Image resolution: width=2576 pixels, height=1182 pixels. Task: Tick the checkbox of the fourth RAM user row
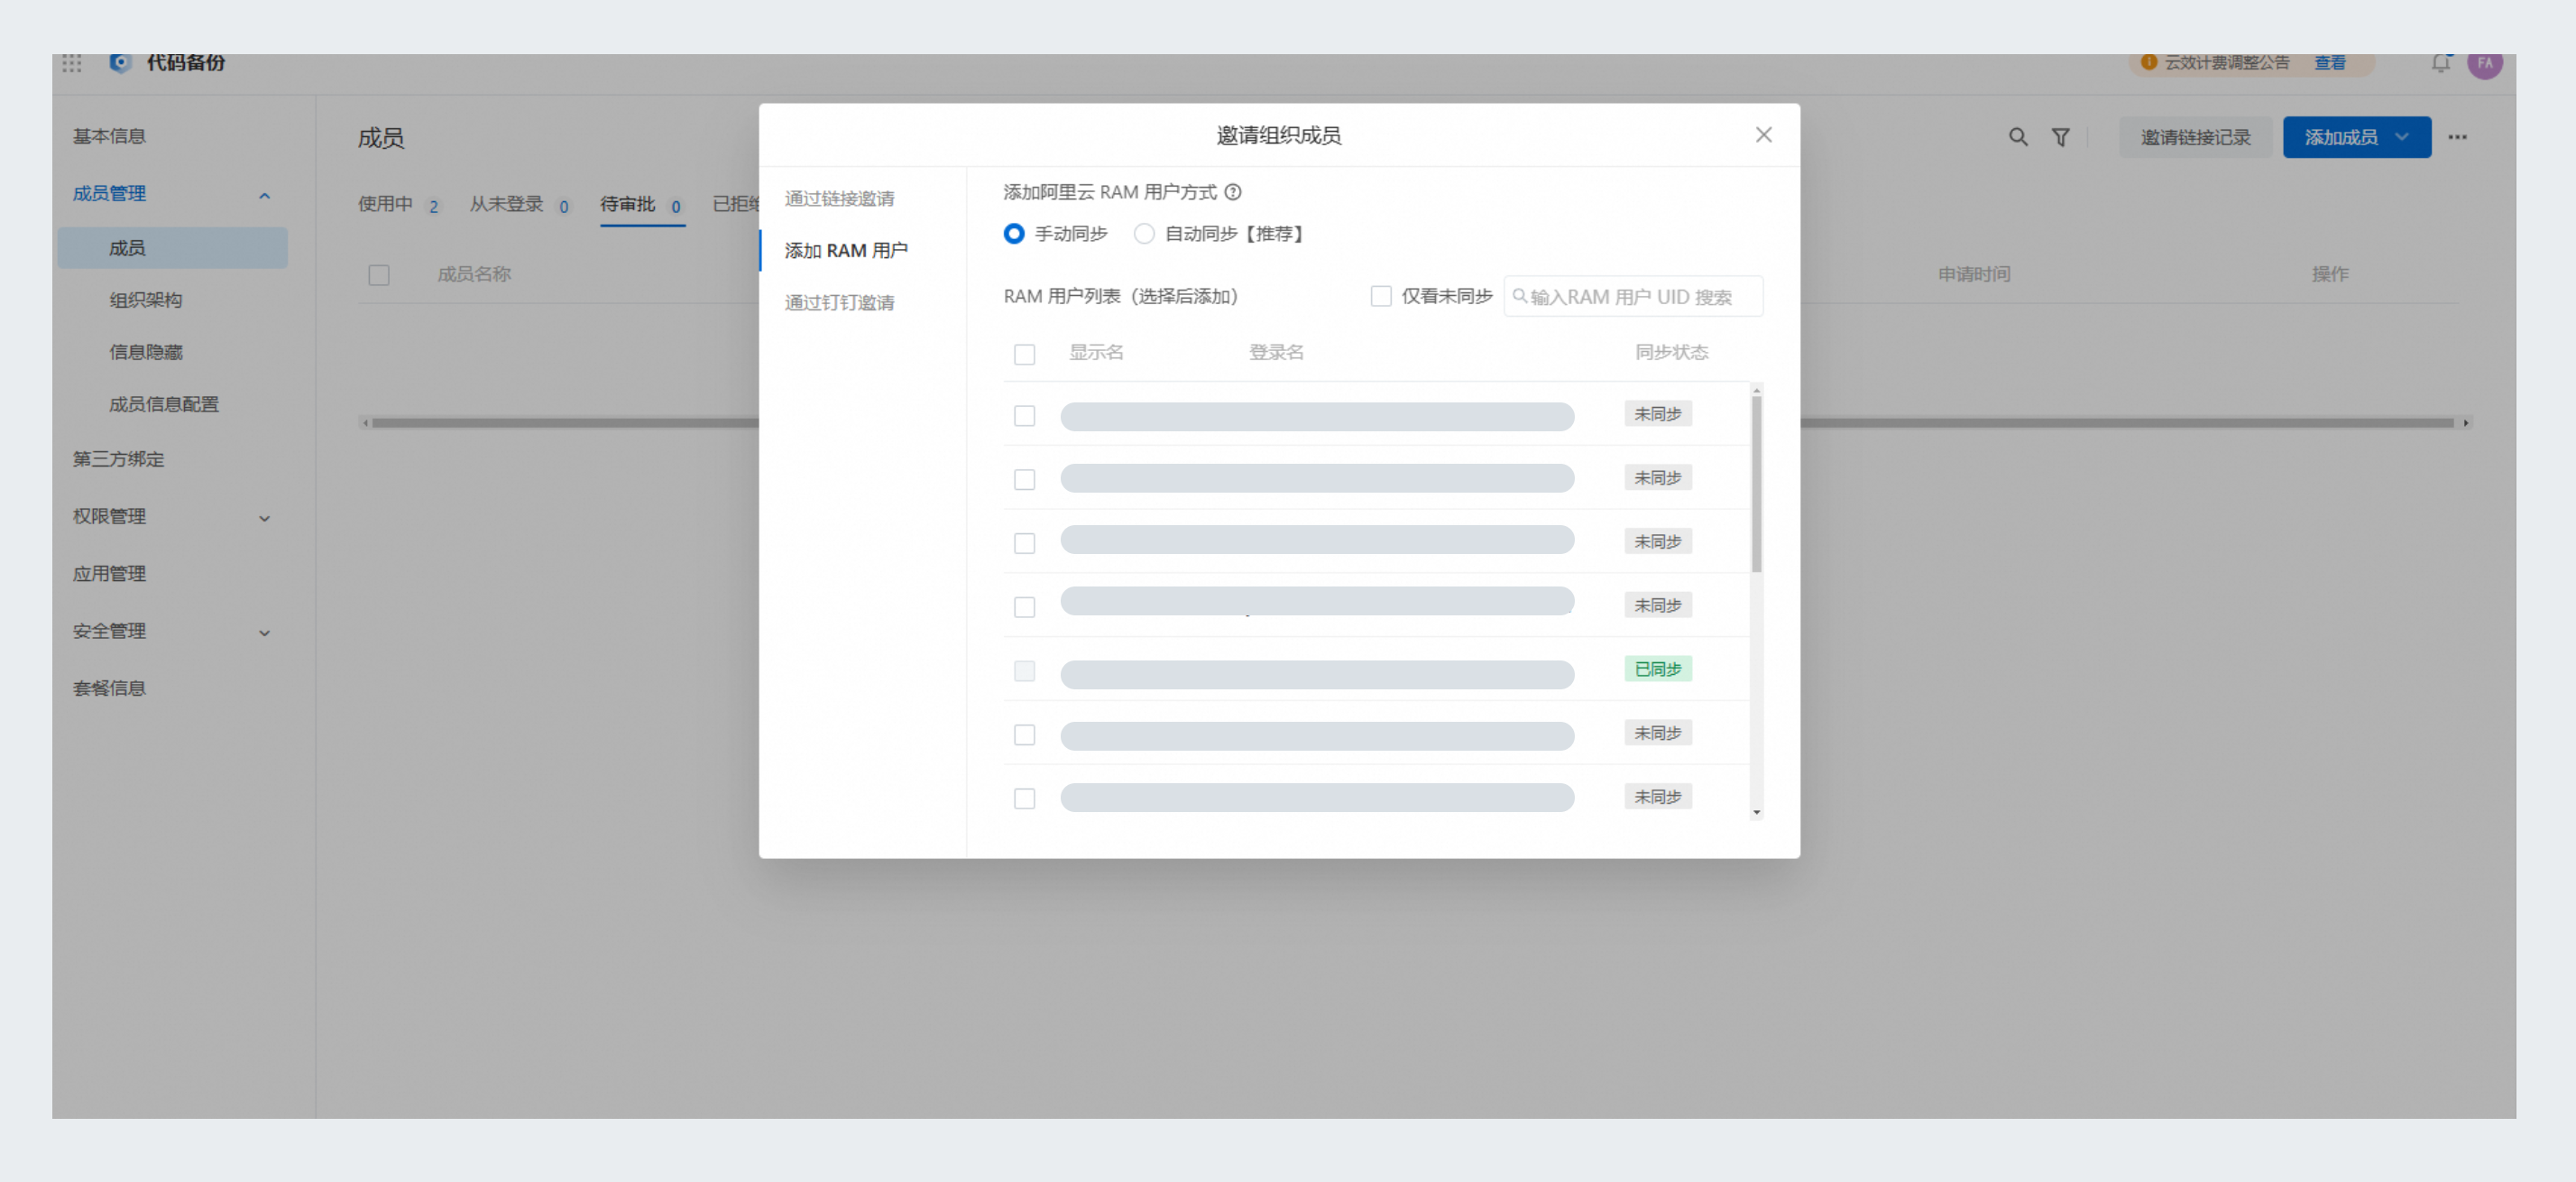point(1024,607)
